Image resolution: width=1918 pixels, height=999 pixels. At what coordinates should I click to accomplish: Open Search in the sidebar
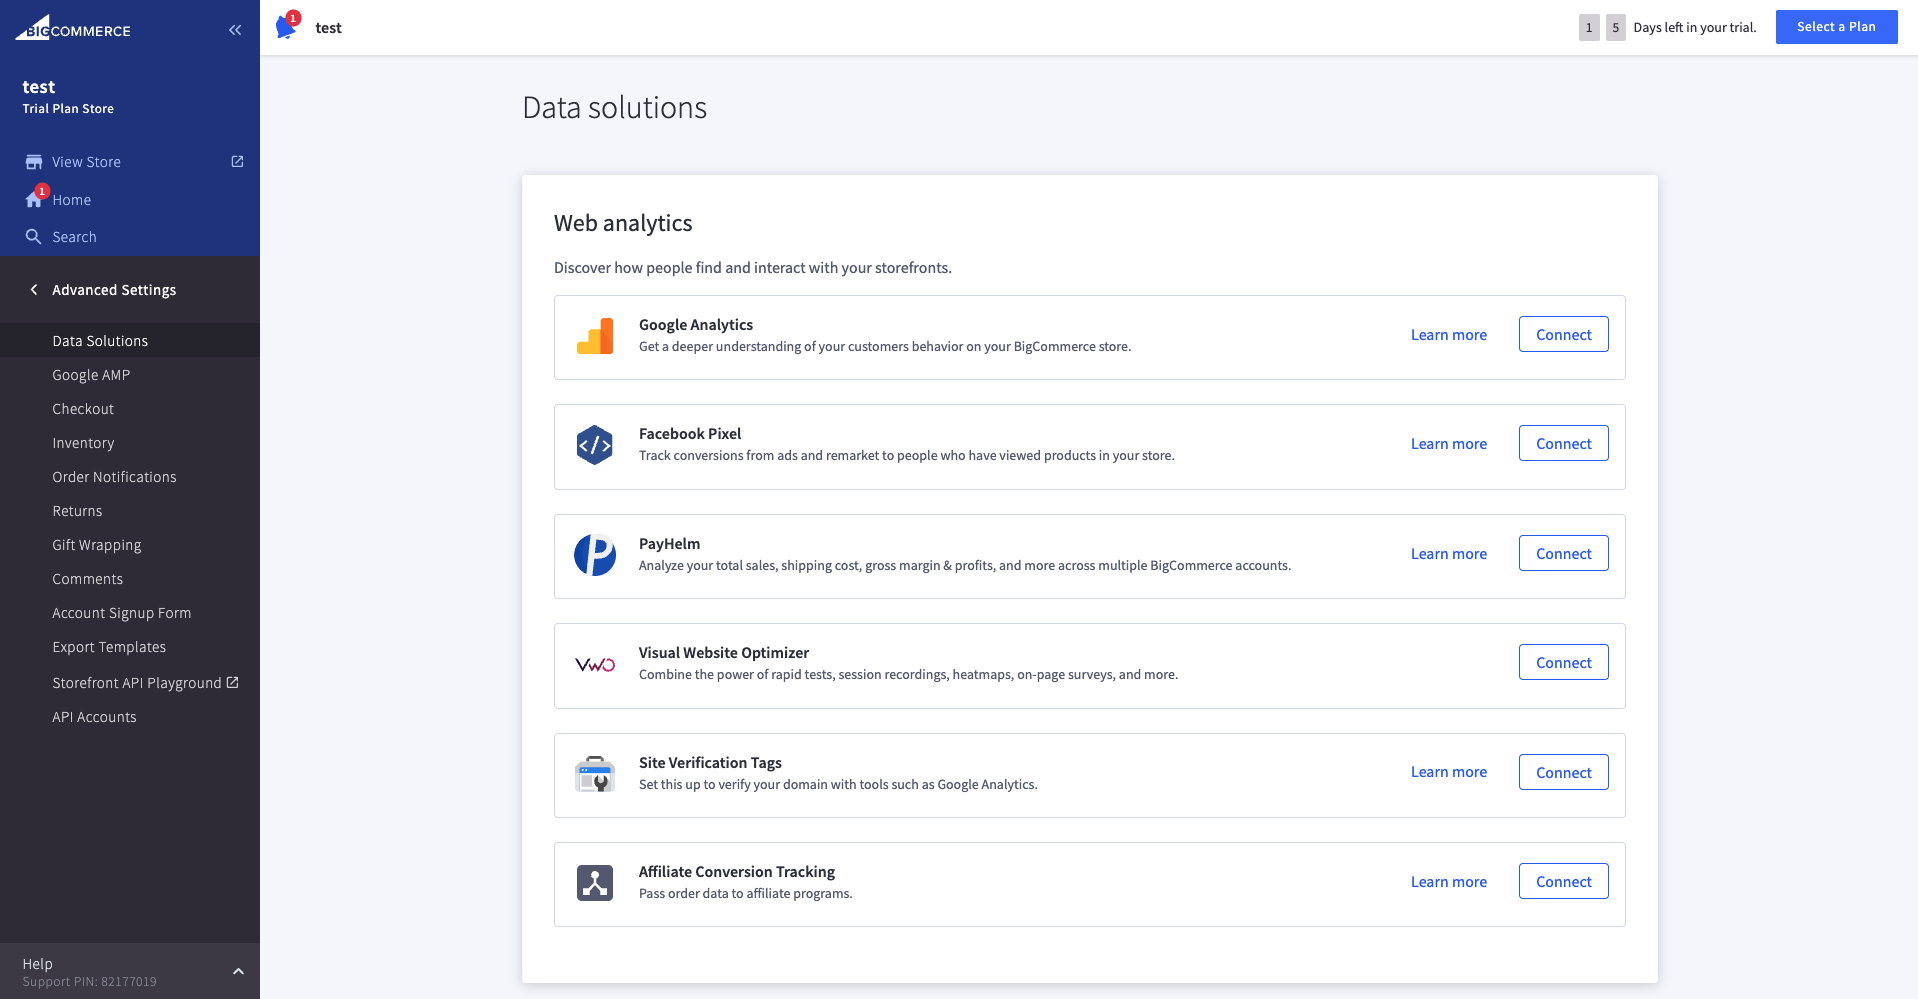(x=74, y=237)
